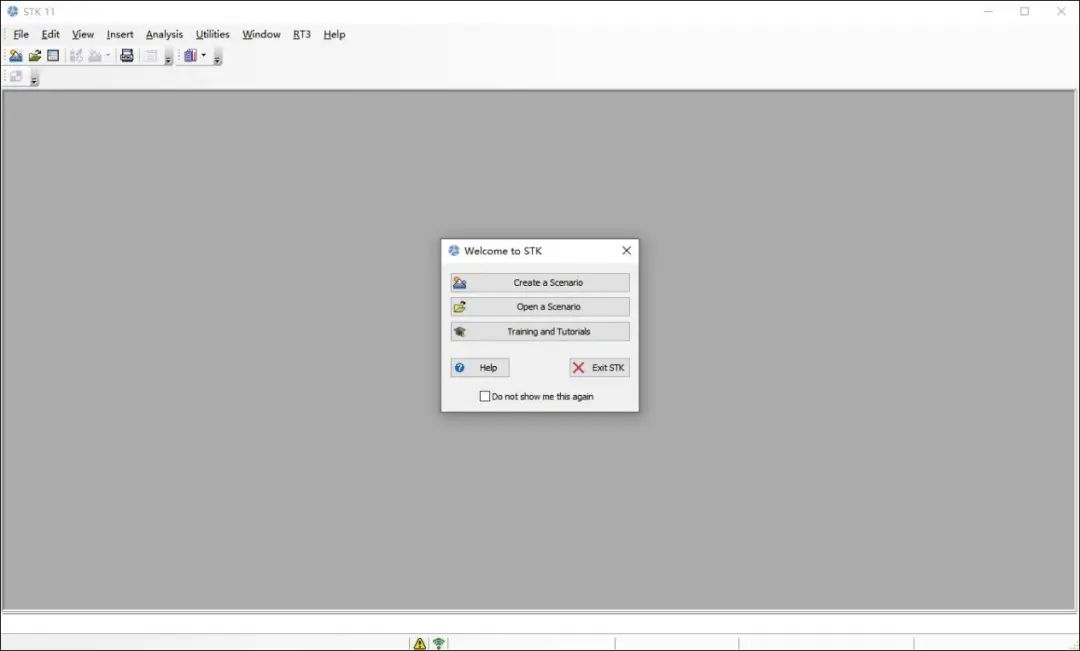Open the Analysis menu
Screen dimensions: 1080x651
pyautogui.click(x=164, y=33)
